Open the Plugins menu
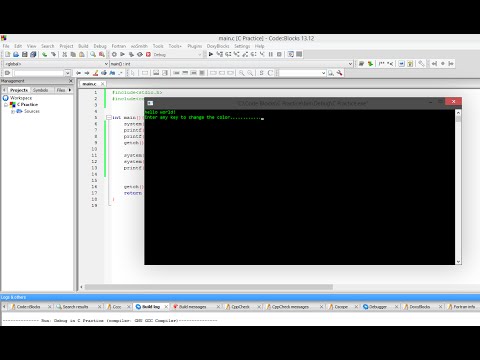480x360 pixels. [195, 46]
